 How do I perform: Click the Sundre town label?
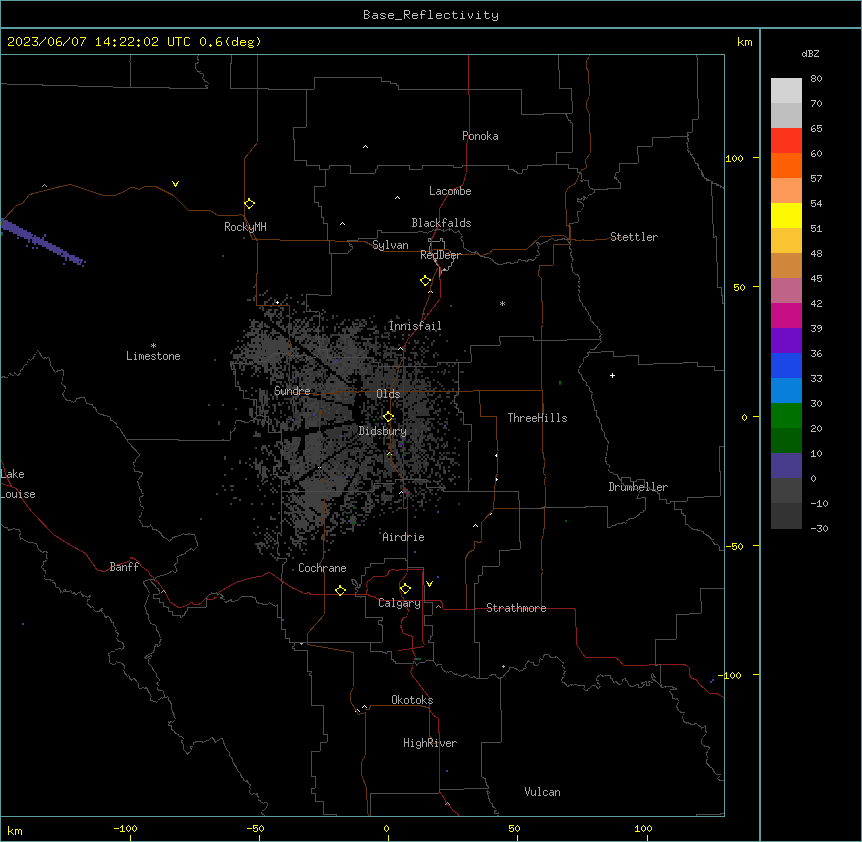click(292, 391)
